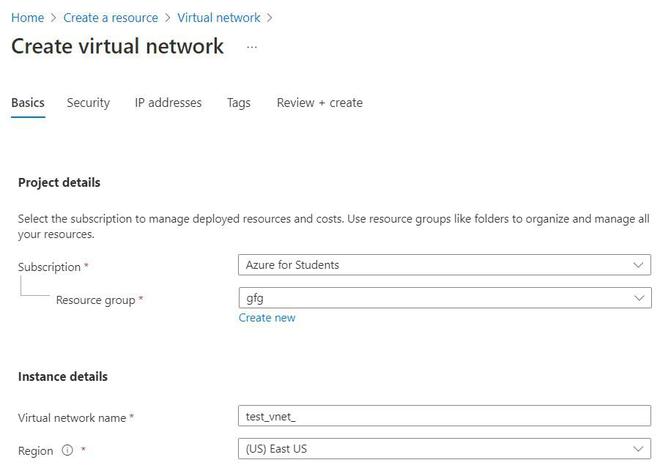The width and height of the screenshot is (660, 468).
Task: Open the ellipsis more options menu
Action: point(252,47)
